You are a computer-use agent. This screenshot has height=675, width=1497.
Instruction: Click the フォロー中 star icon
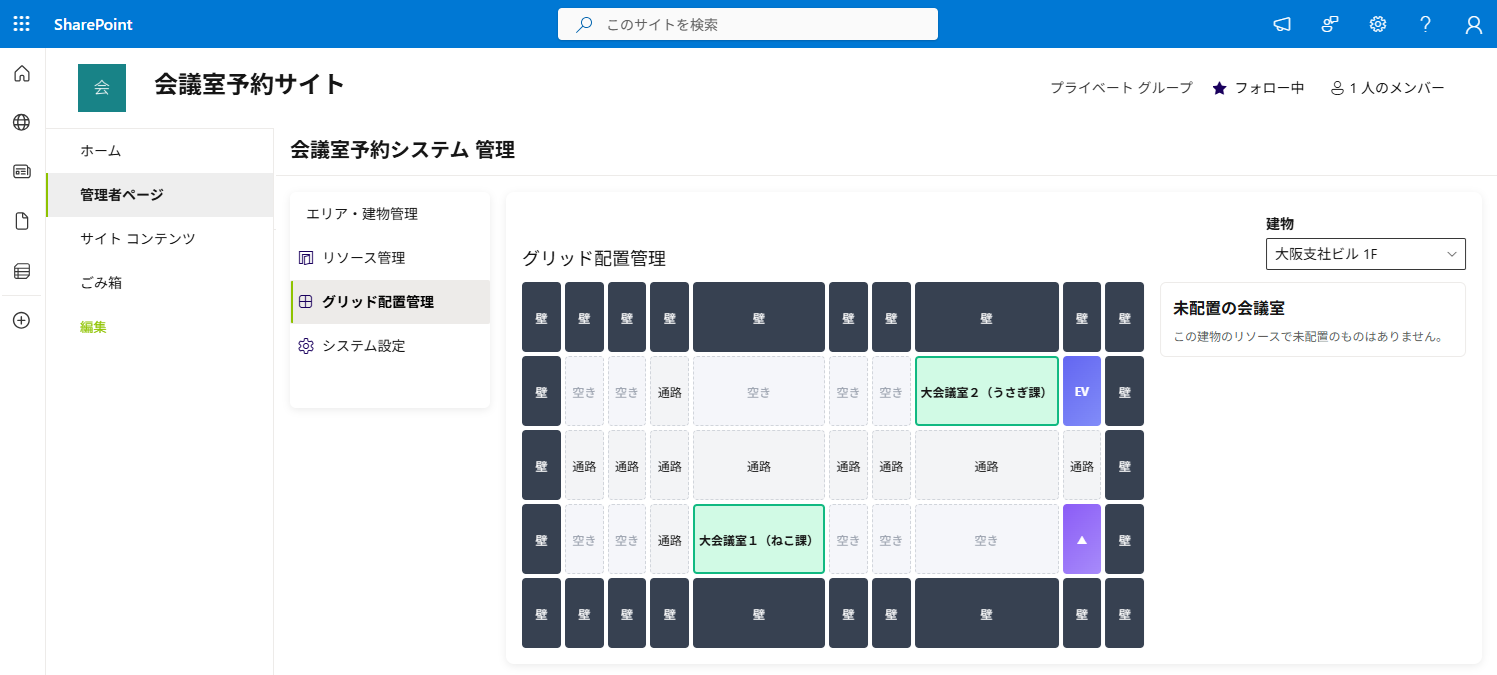1219,88
